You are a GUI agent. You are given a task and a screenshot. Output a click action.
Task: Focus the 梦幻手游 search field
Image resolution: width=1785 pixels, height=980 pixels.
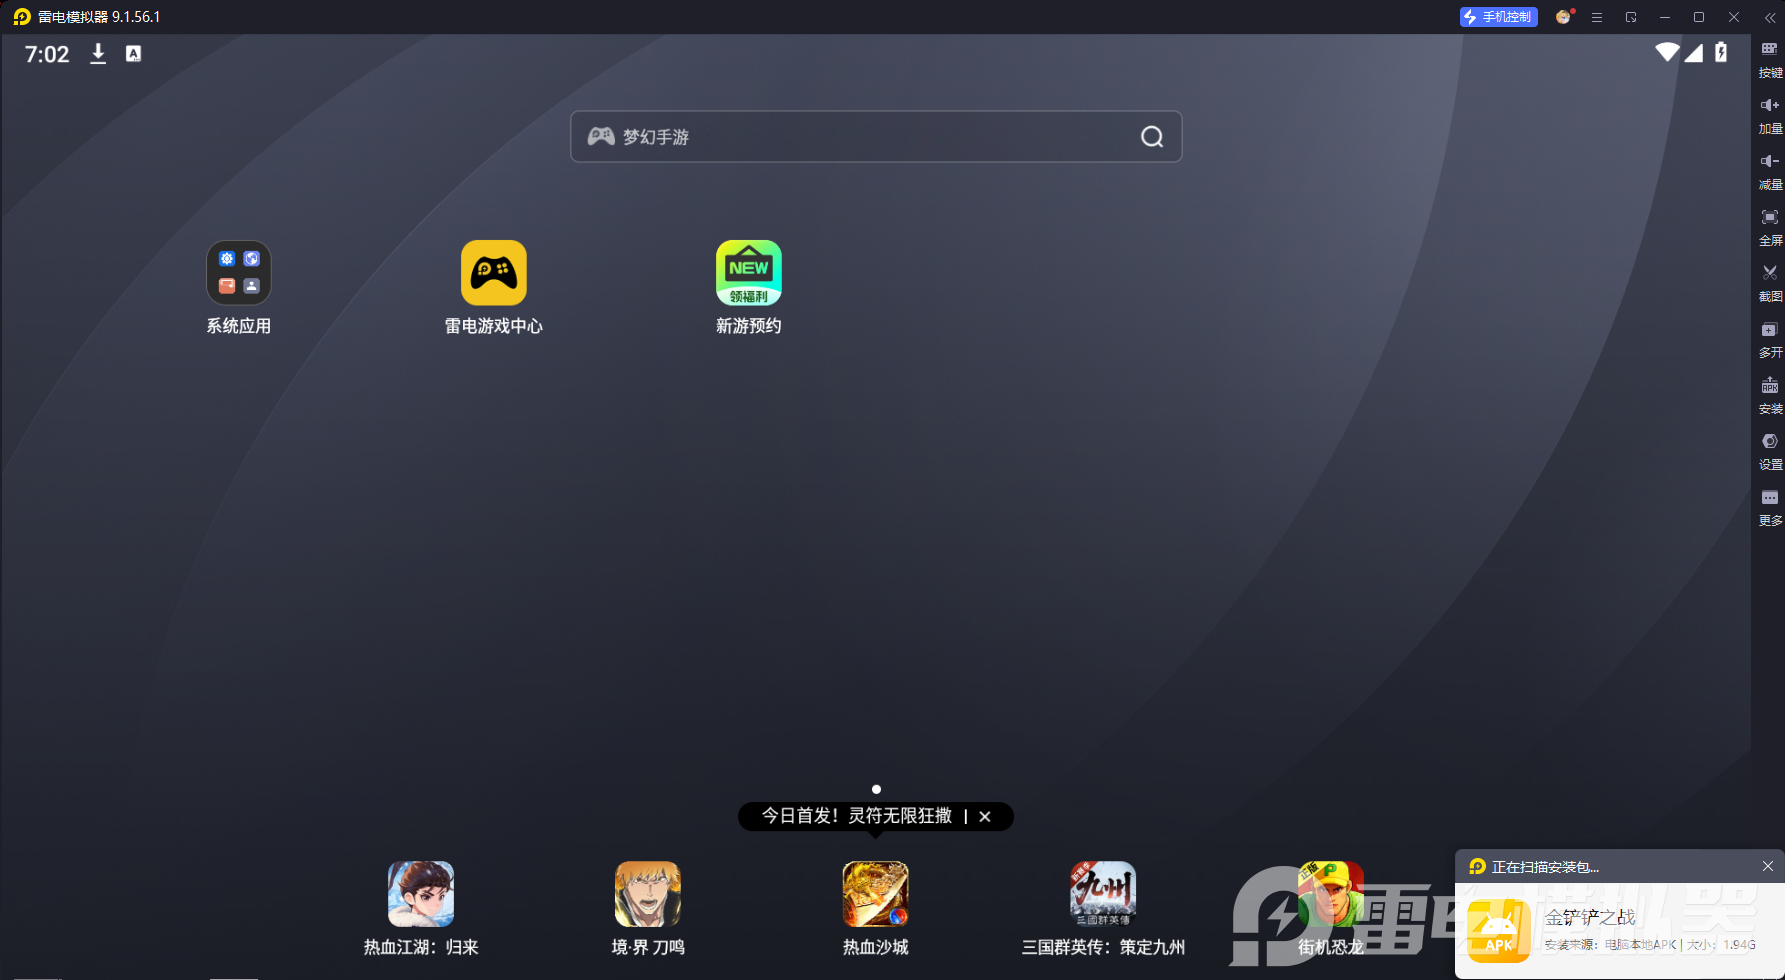(x=876, y=137)
